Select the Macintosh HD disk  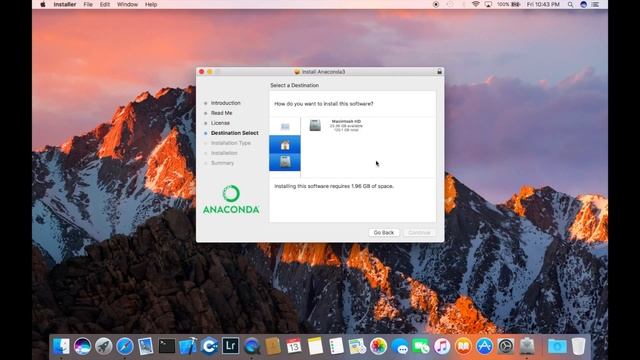coord(336,125)
